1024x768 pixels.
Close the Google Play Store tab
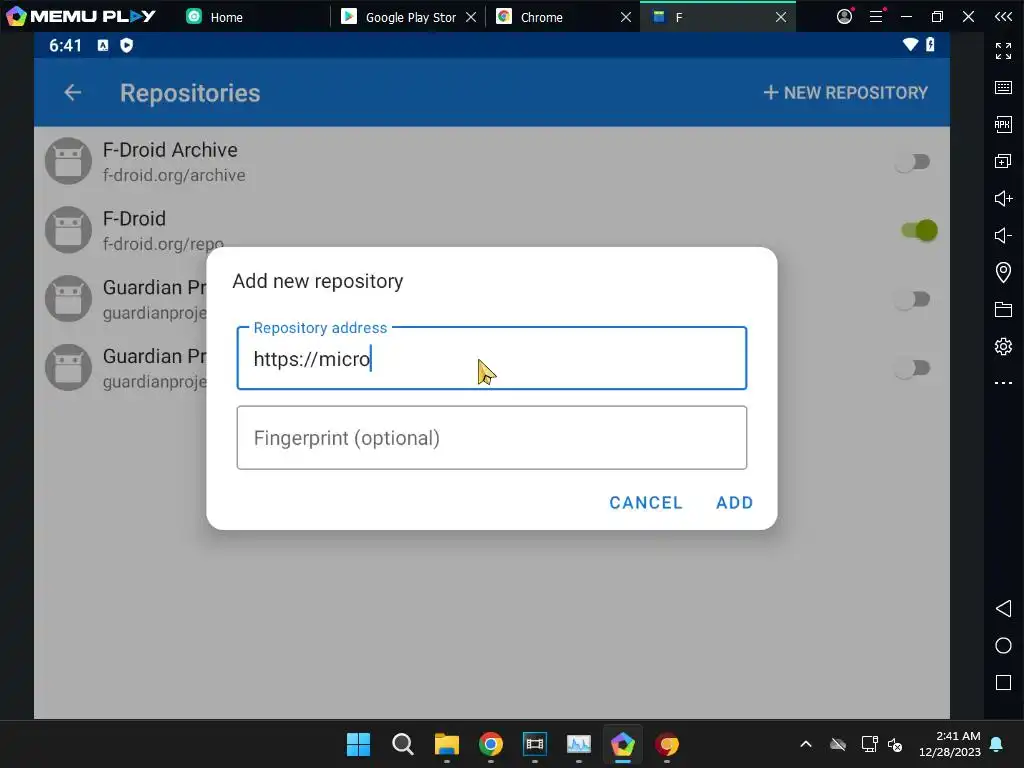click(x=471, y=17)
